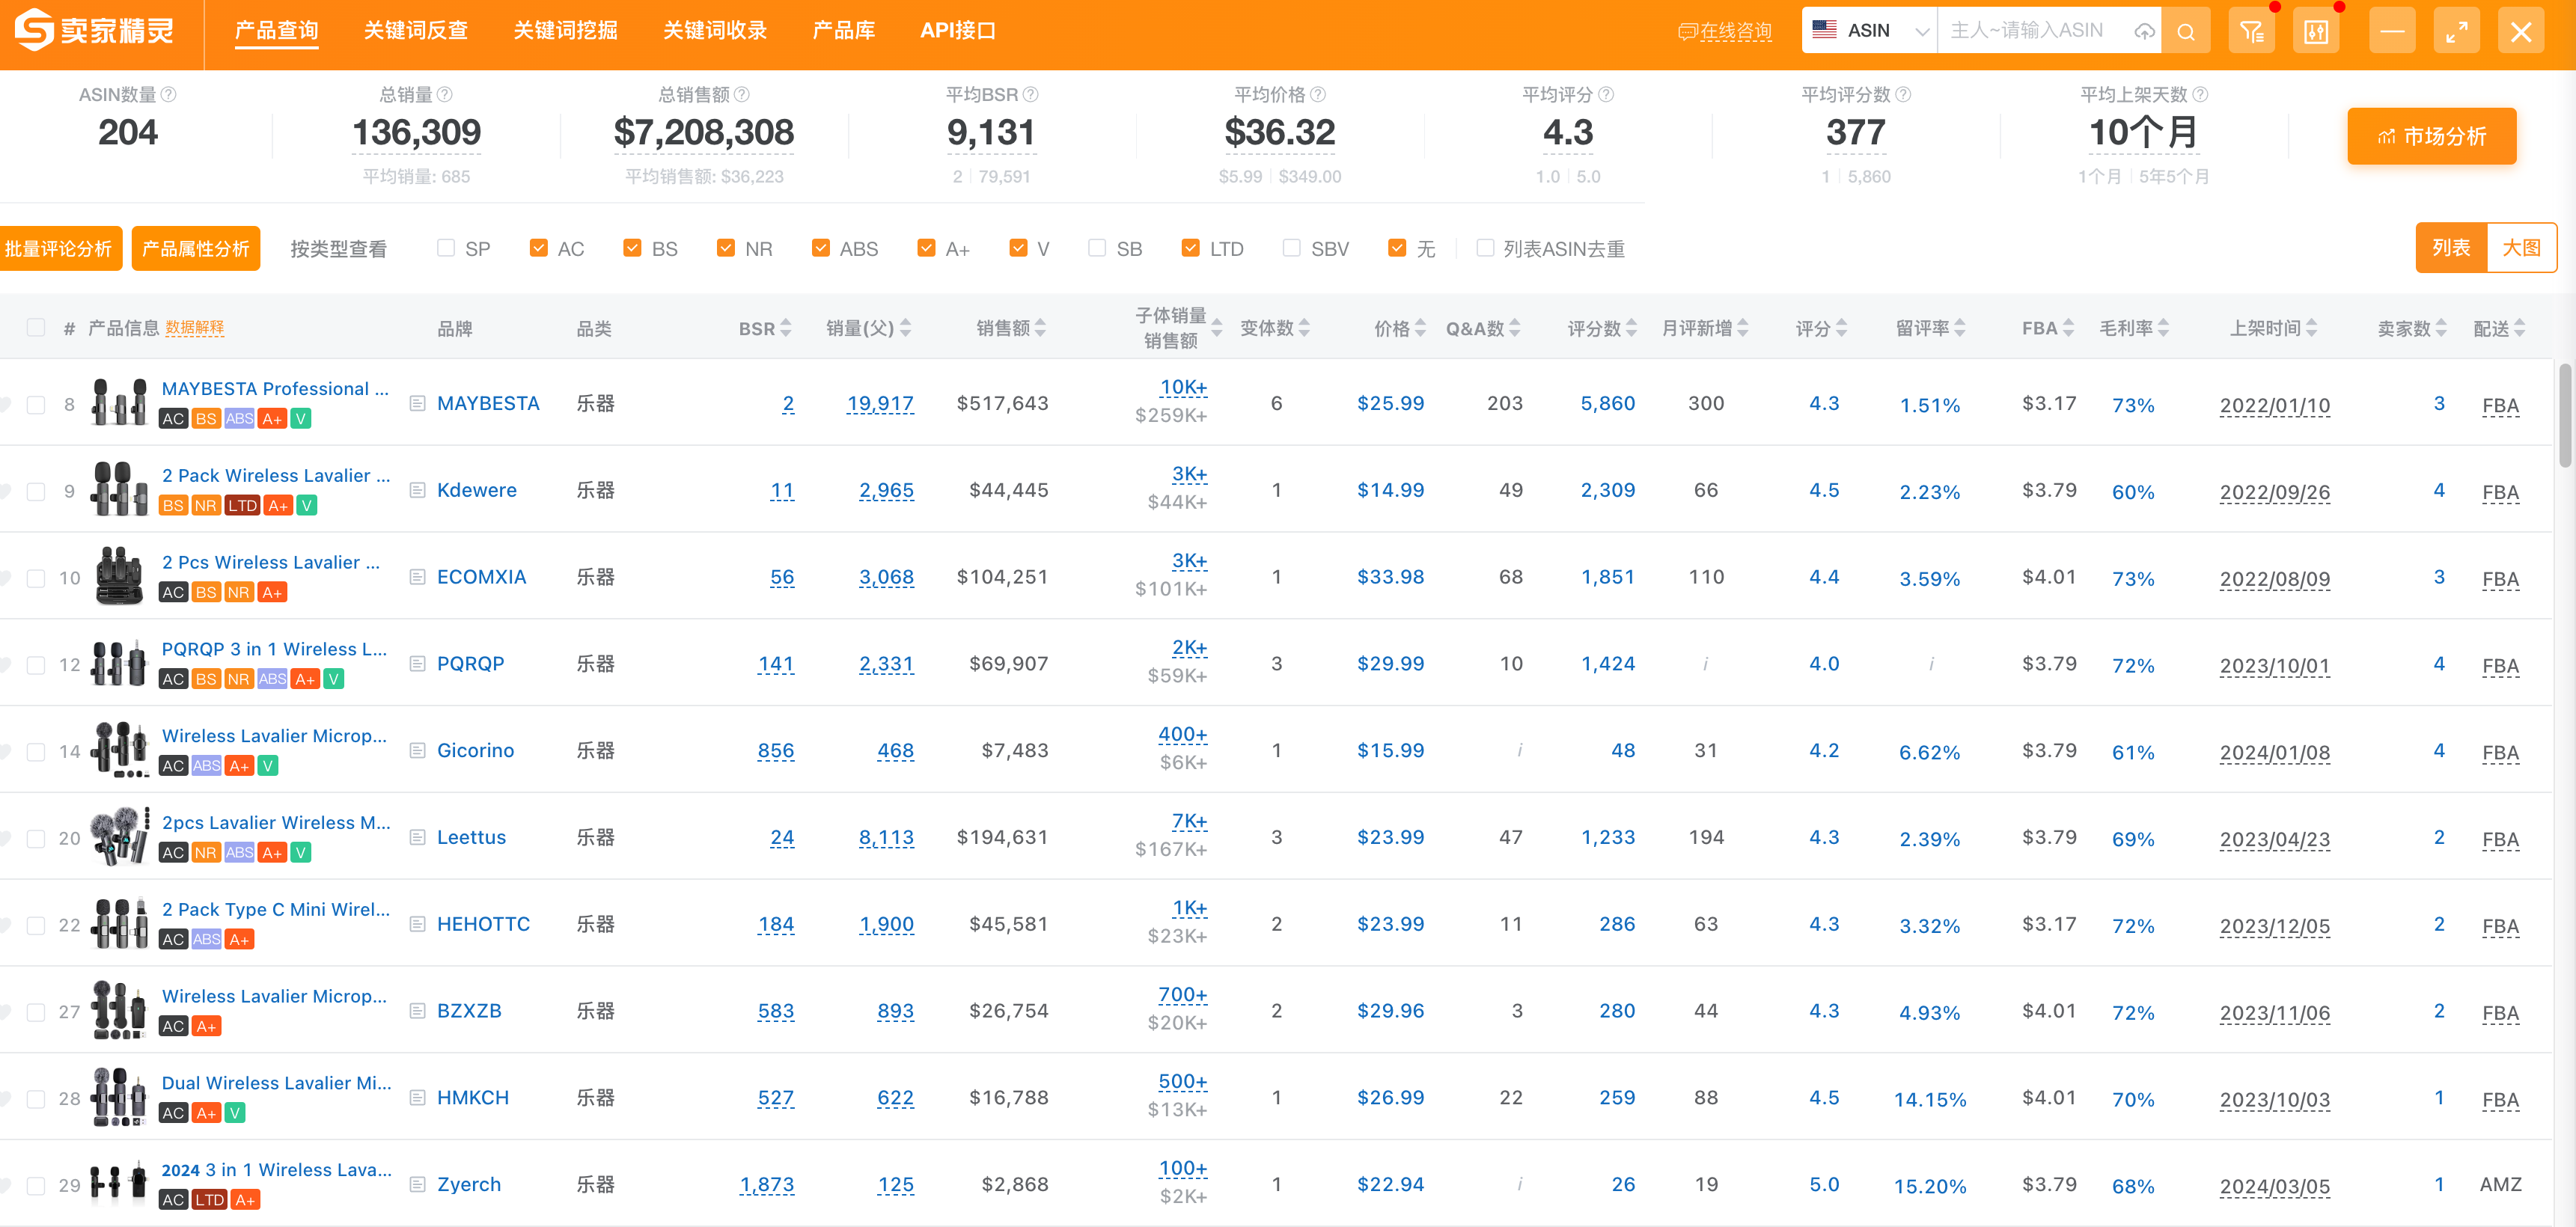Open the detail icon beside MAYBESTA brand
2576x1227 pixels.
418,403
